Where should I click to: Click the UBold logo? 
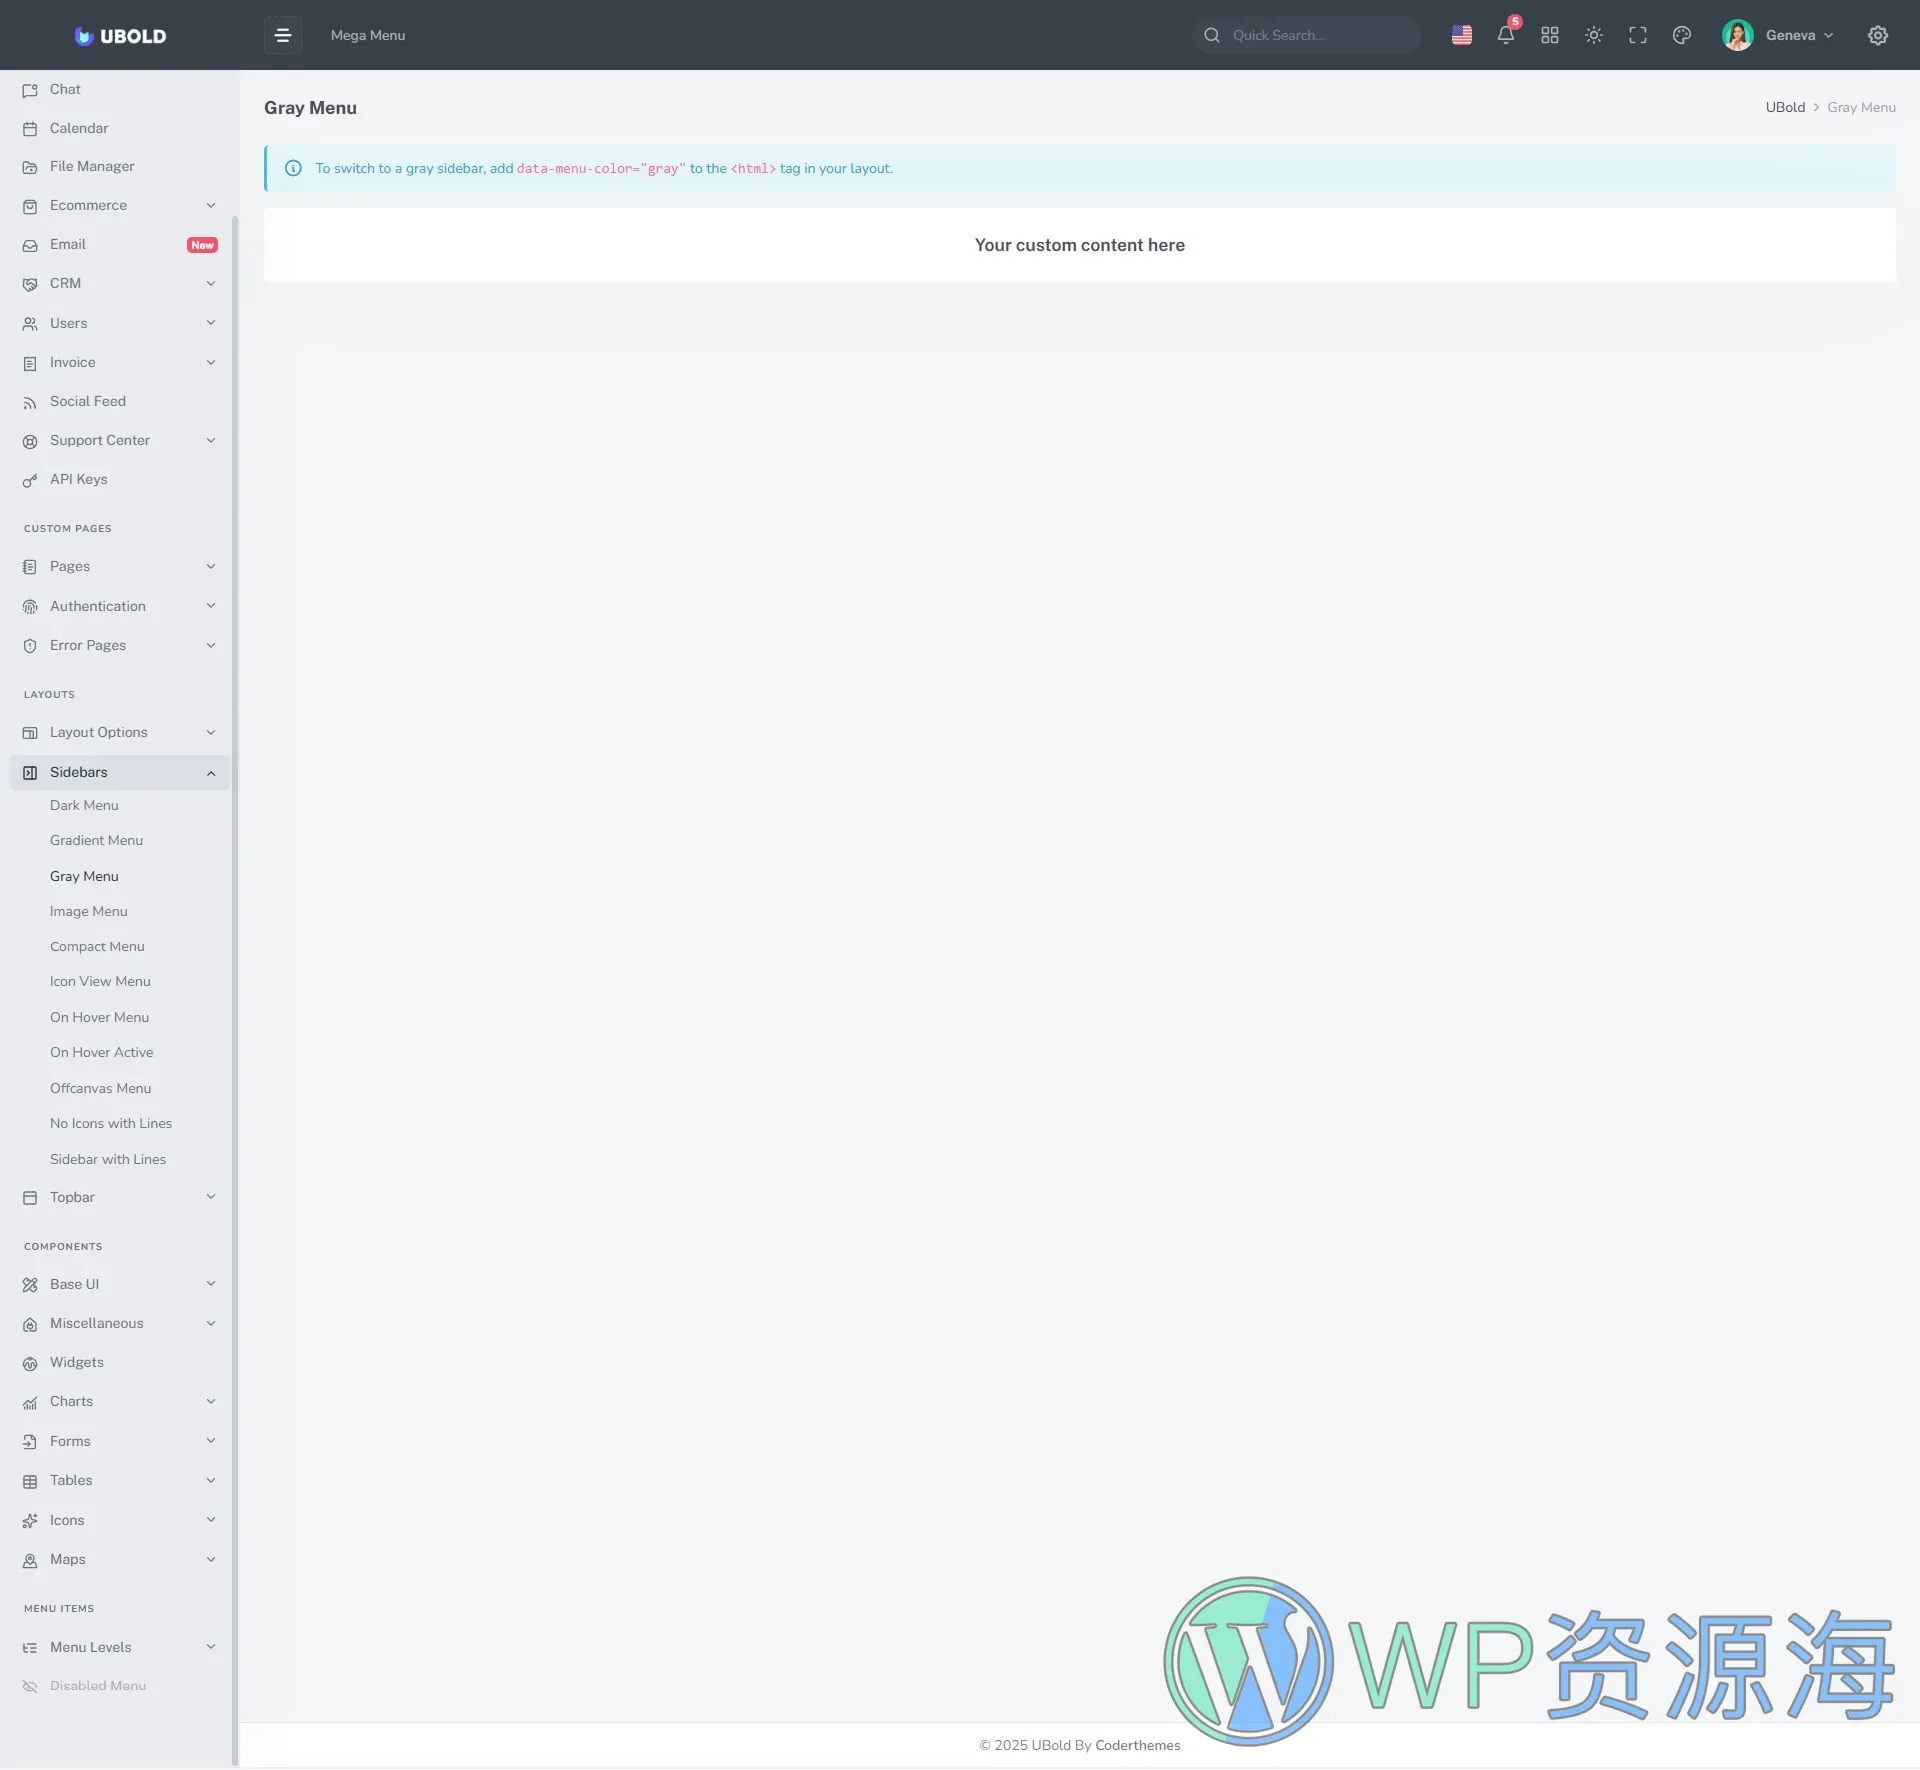click(x=120, y=36)
